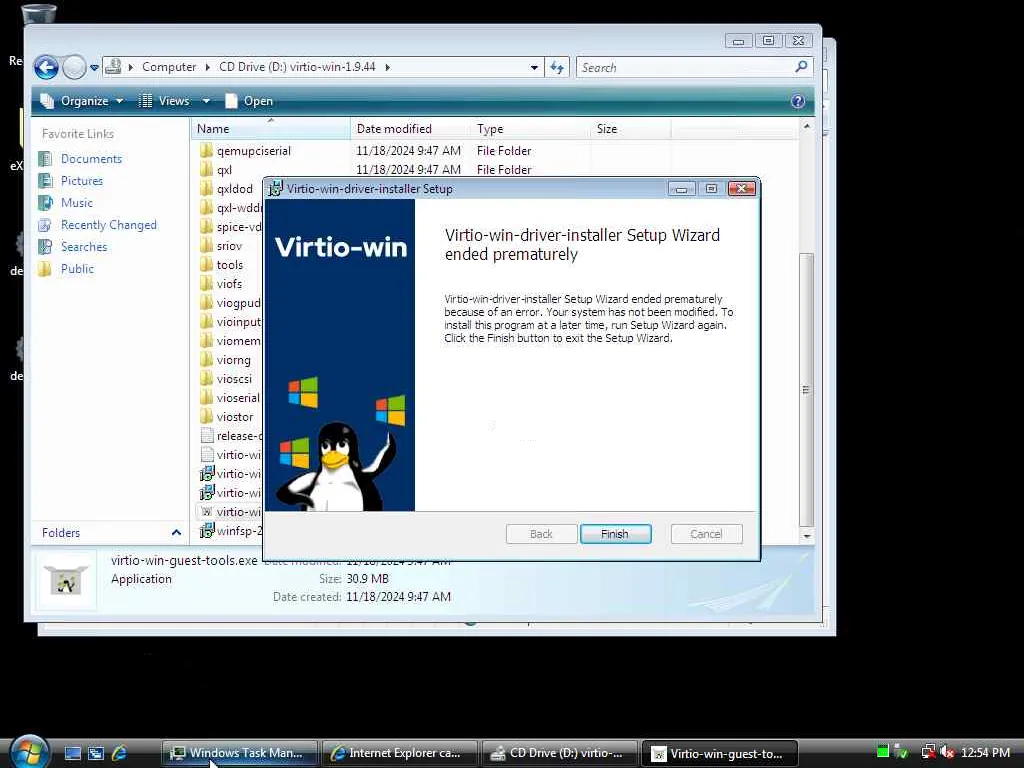1024x768 pixels.
Task: Select Computer in the address breadcrumb
Action: tap(168, 67)
